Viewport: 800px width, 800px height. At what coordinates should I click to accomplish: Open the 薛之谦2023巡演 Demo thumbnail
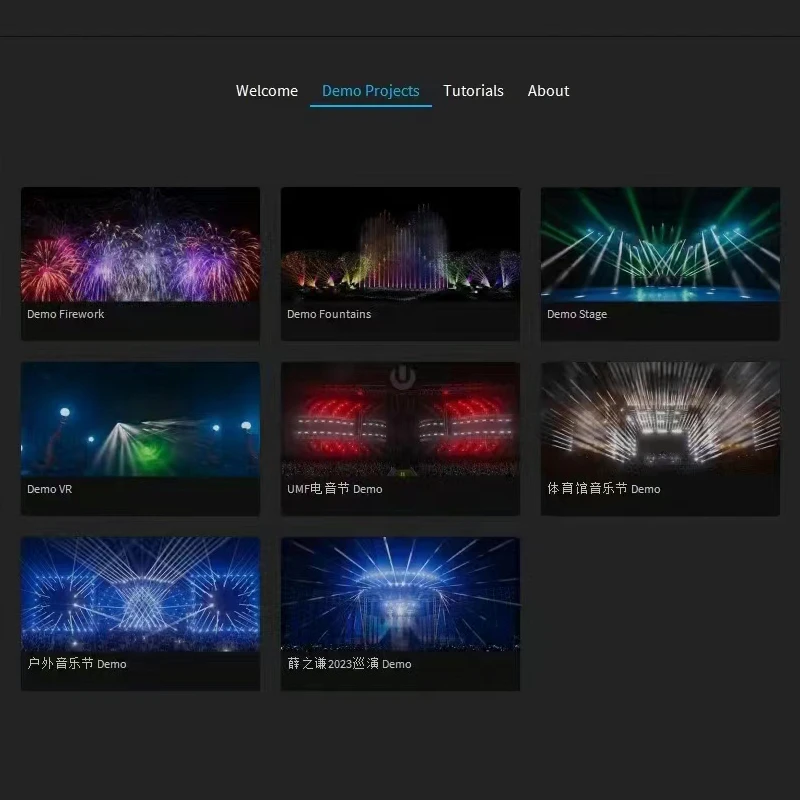pos(401,594)
